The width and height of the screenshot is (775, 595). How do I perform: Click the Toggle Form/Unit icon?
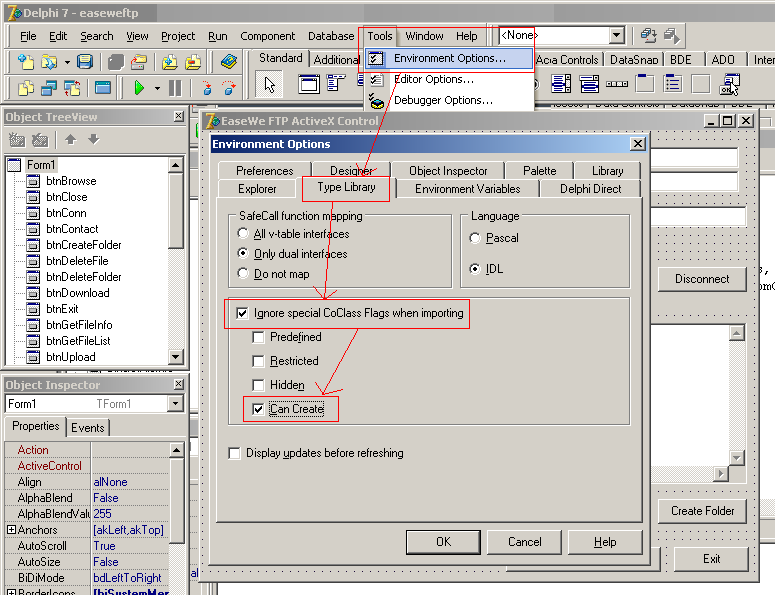click(72, 88)
